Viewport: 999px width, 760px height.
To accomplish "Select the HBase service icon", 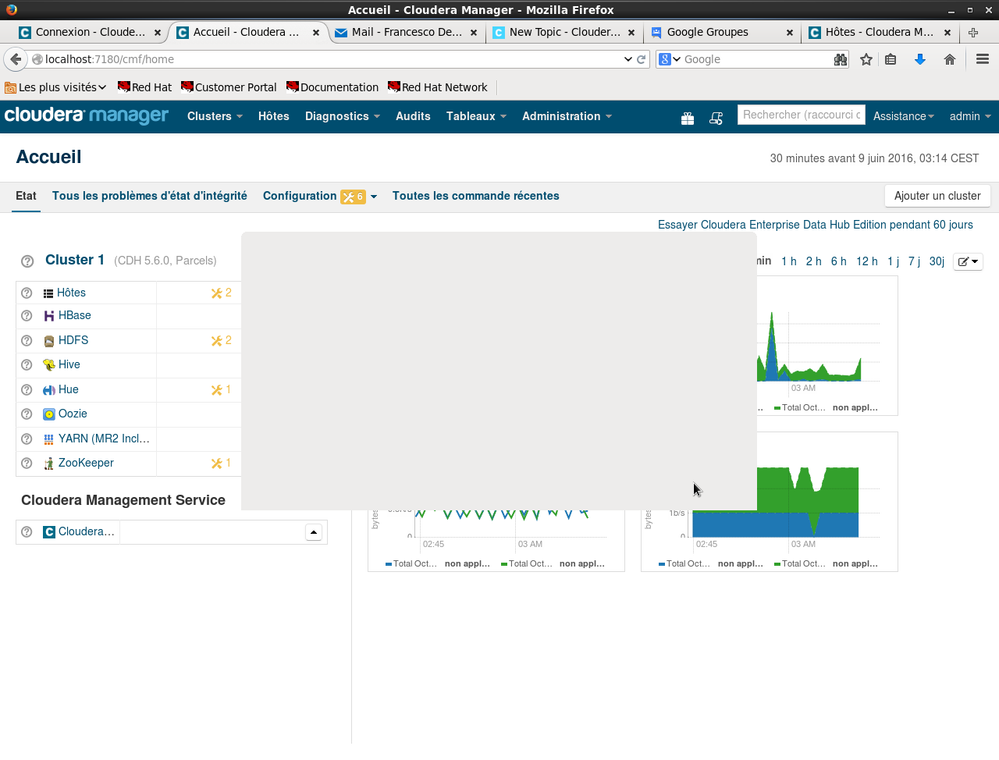I will (x=51, y=315).
